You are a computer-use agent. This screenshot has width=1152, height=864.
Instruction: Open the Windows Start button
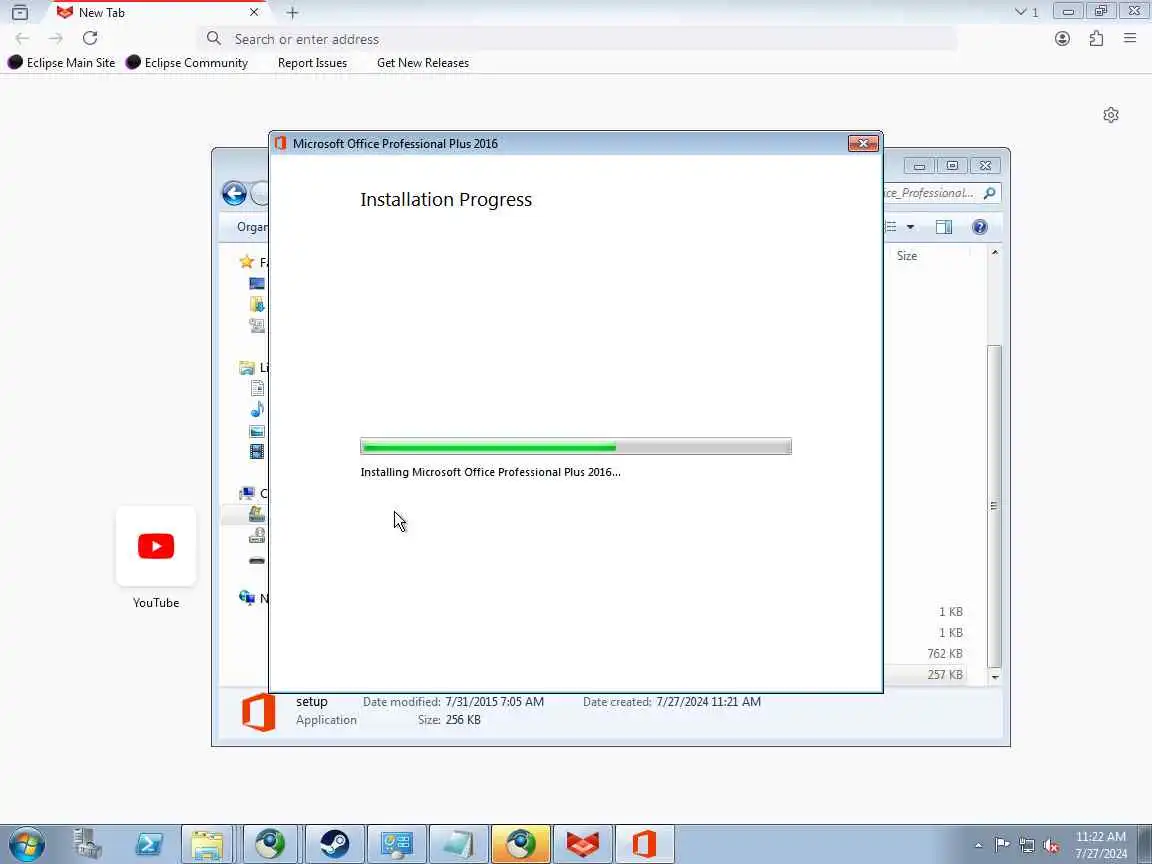pos(26,844)
